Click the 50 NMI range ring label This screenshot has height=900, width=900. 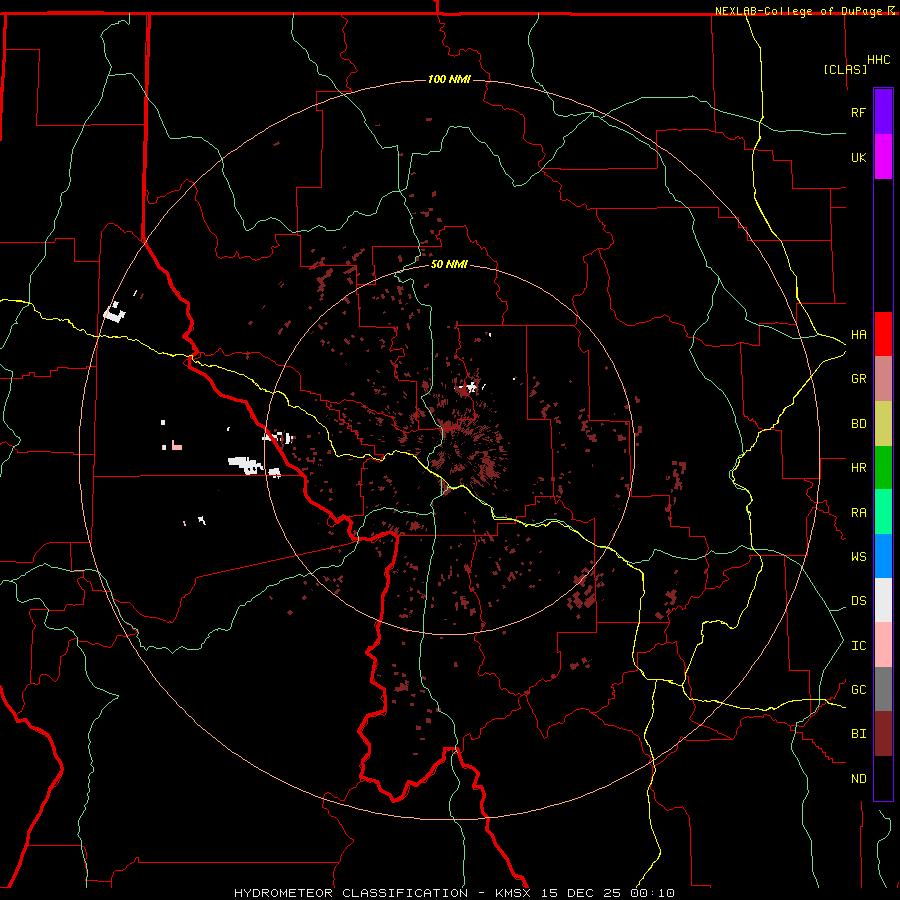click(x=449, y=264)
